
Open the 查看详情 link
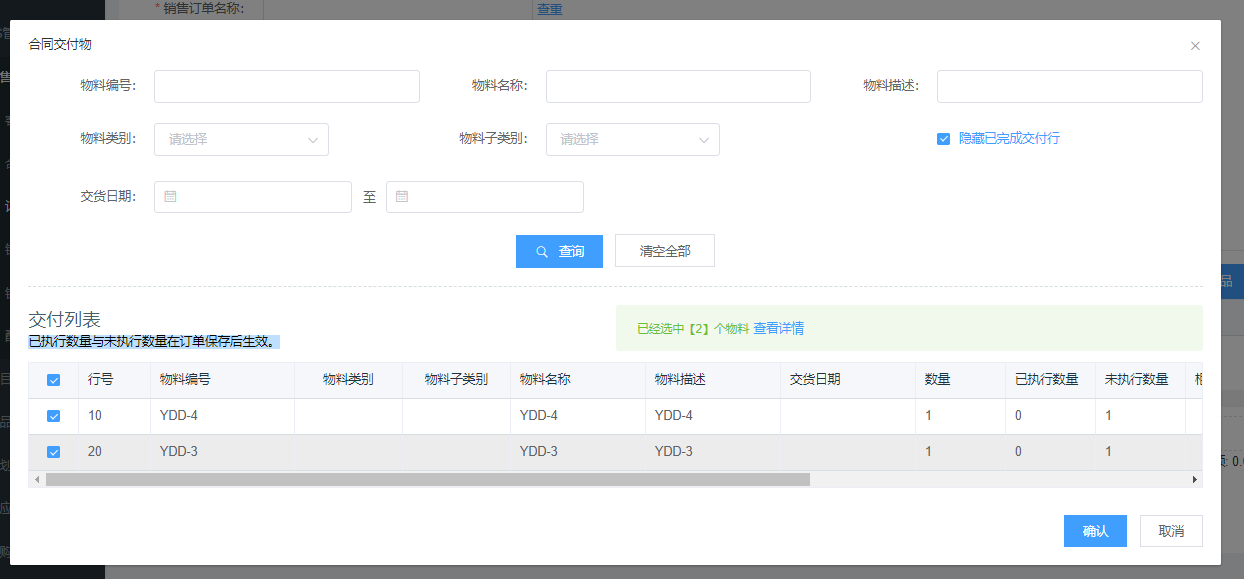click(779, 328)
